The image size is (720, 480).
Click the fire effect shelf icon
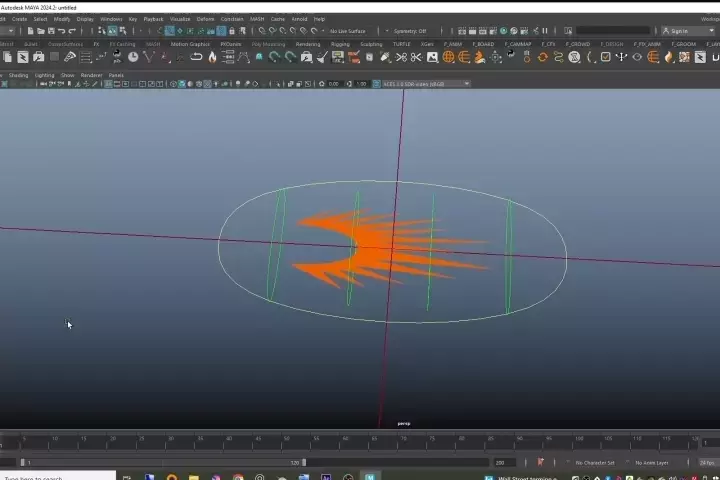(x=212, y=57)
